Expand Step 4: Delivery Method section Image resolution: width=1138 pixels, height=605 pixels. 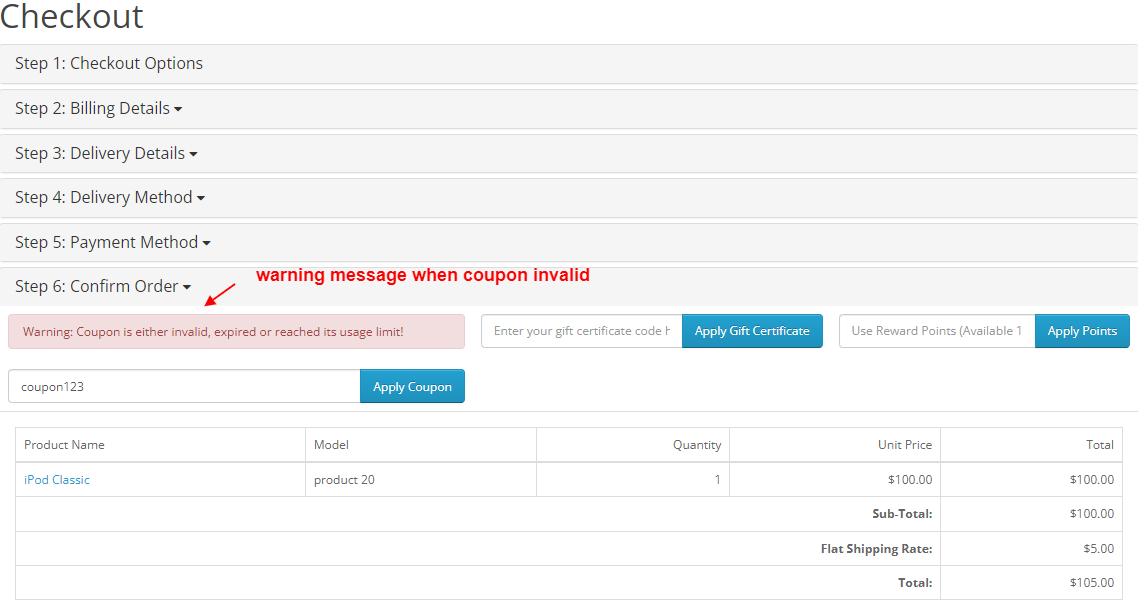tap(103, 197)
